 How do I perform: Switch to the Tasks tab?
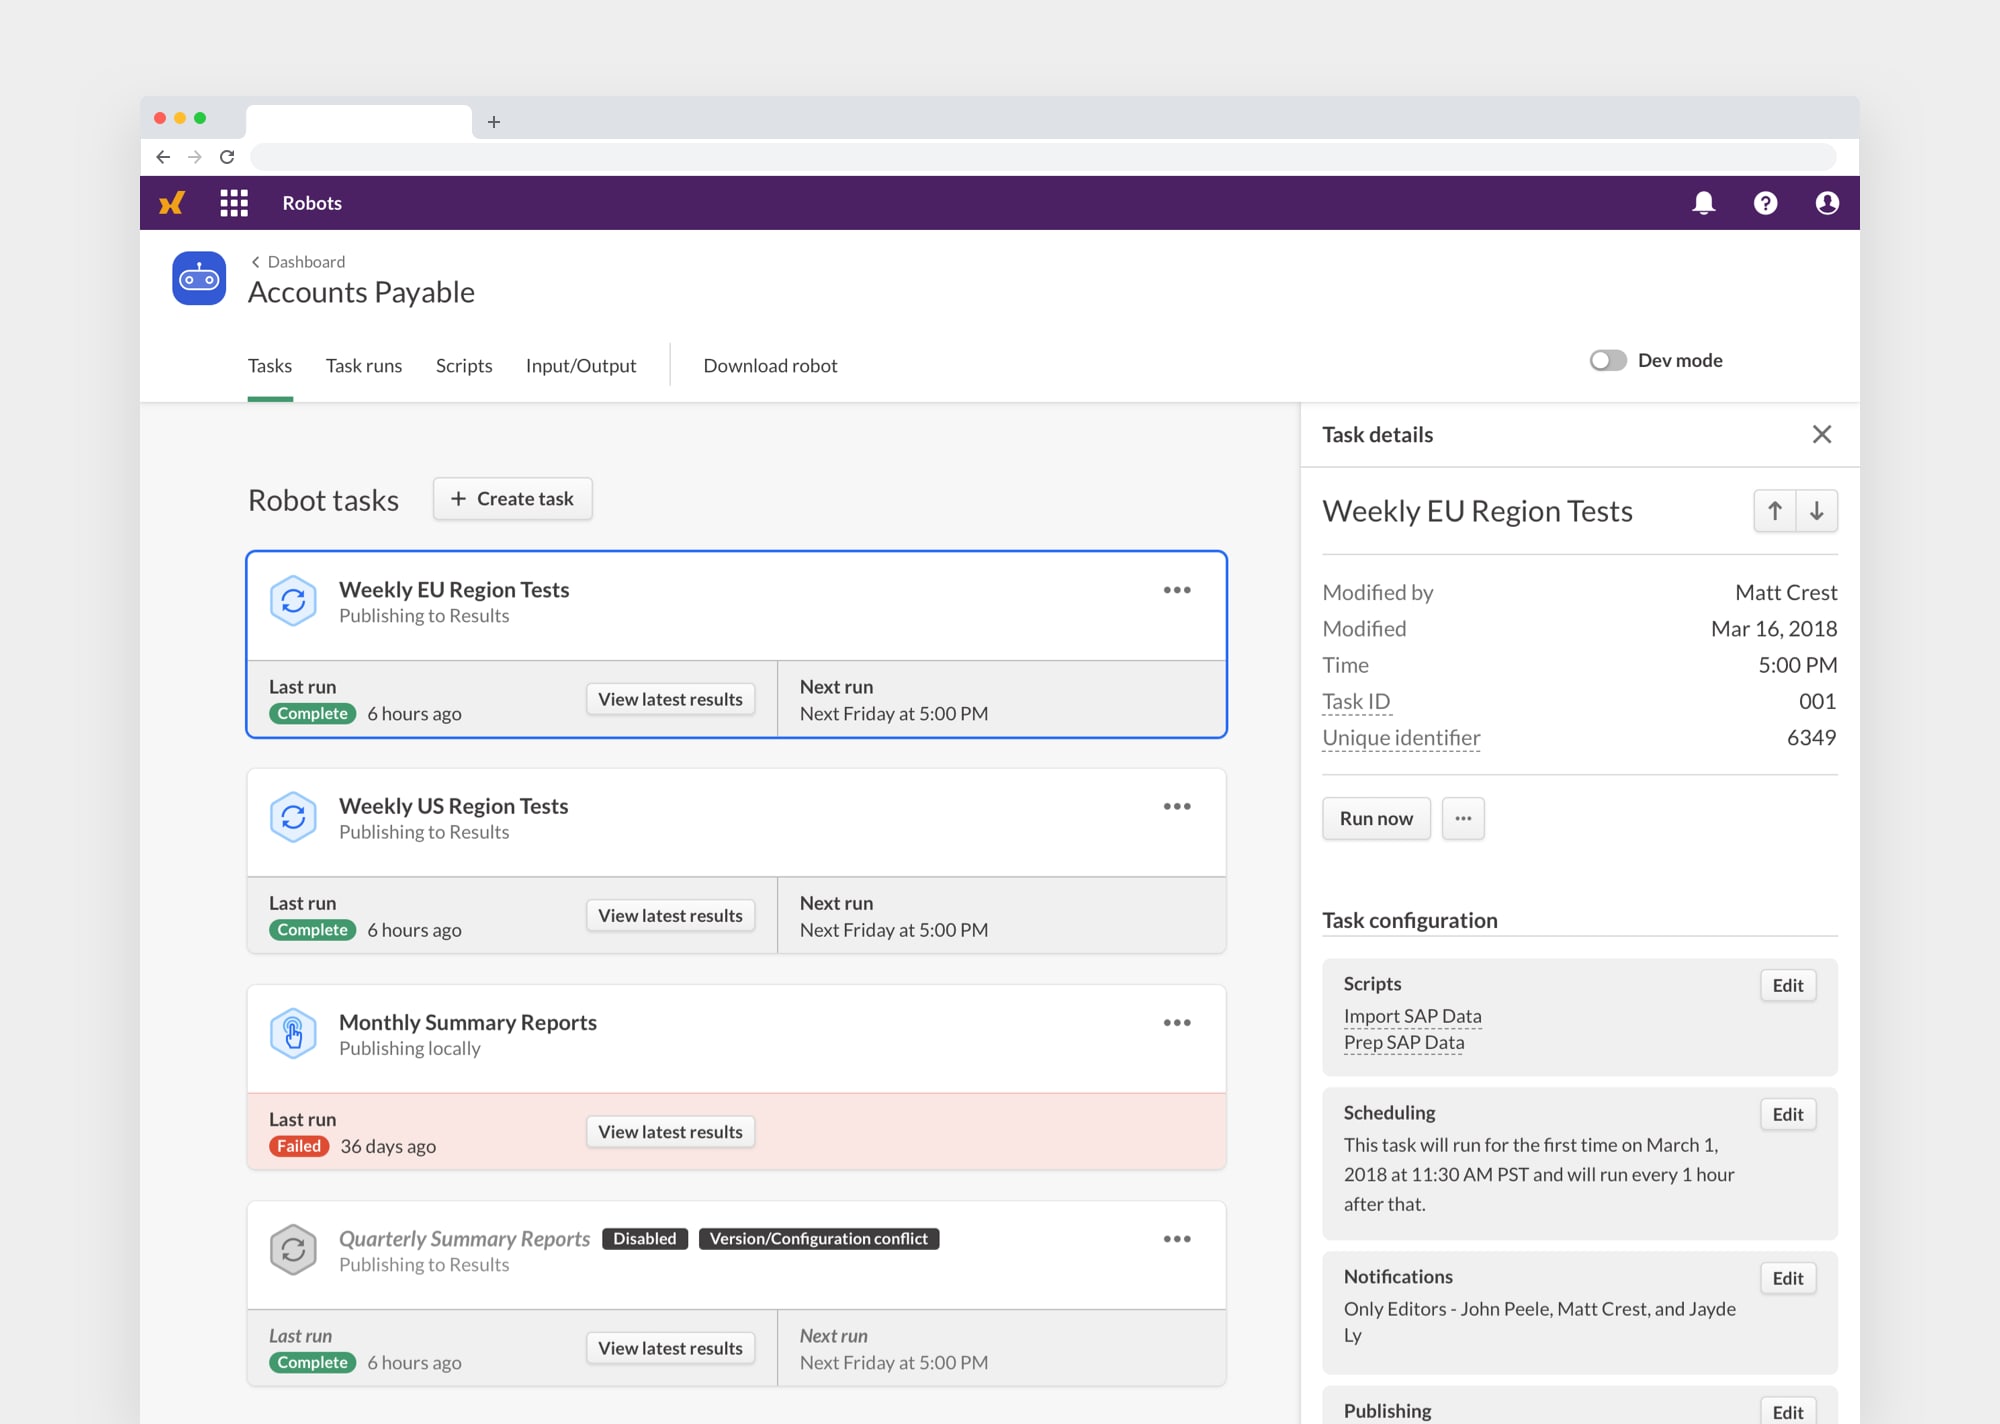click(270, 366)
